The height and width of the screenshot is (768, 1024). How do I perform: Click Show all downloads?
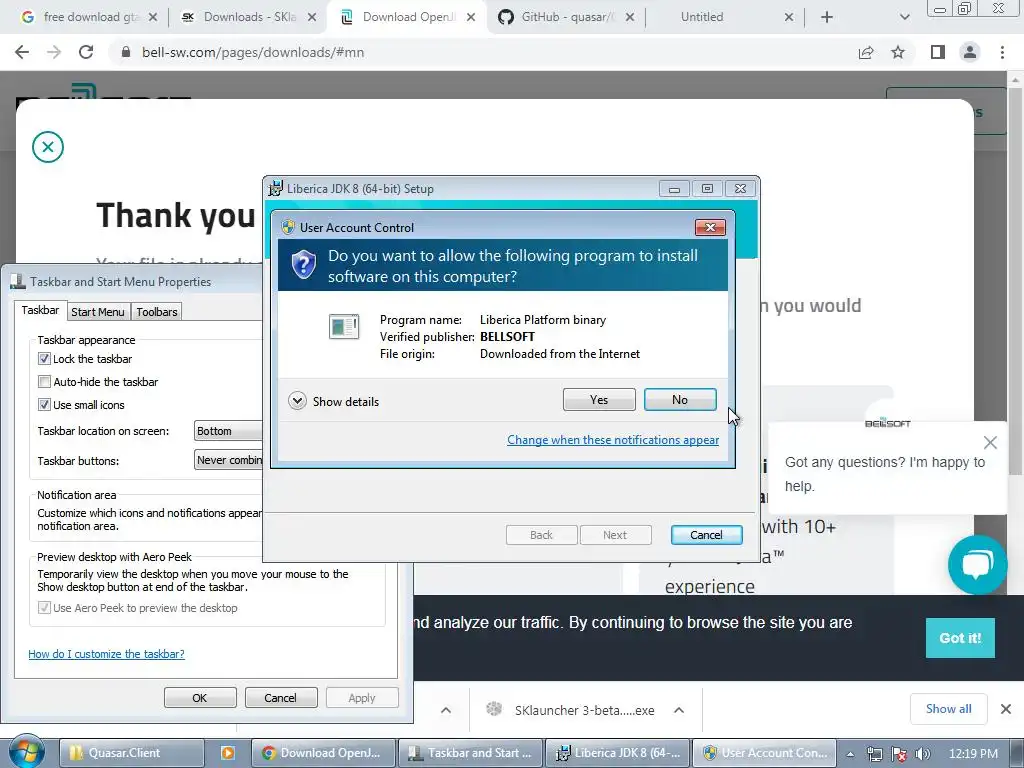948,709
